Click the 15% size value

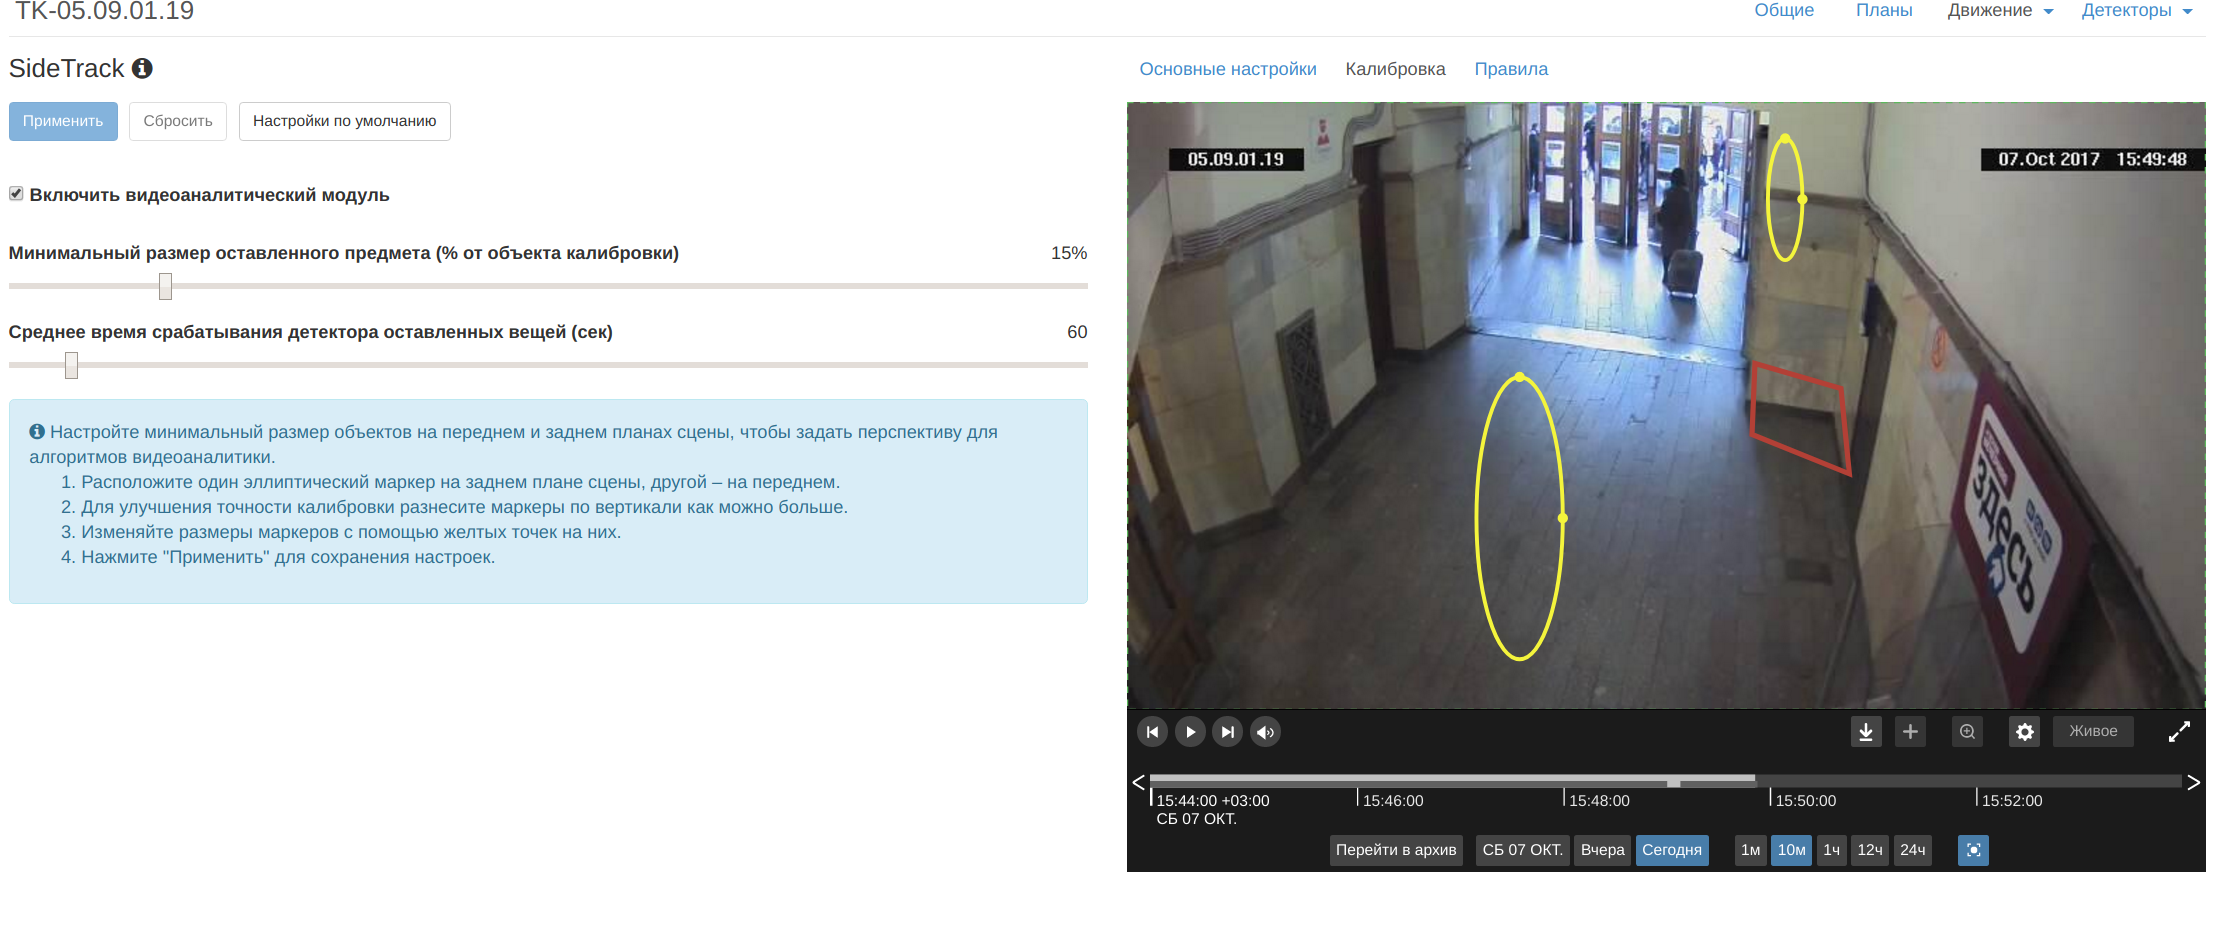(x=1068, y=253)
